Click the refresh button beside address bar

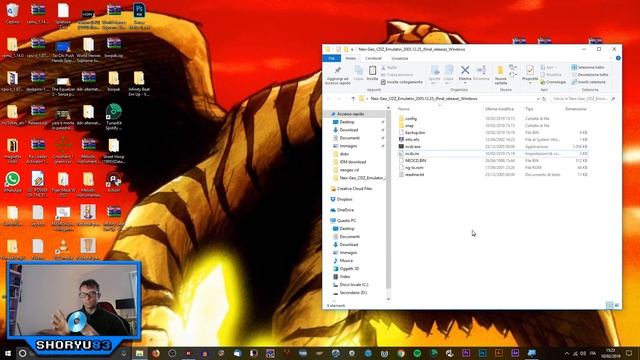click(x=544, y=99)
